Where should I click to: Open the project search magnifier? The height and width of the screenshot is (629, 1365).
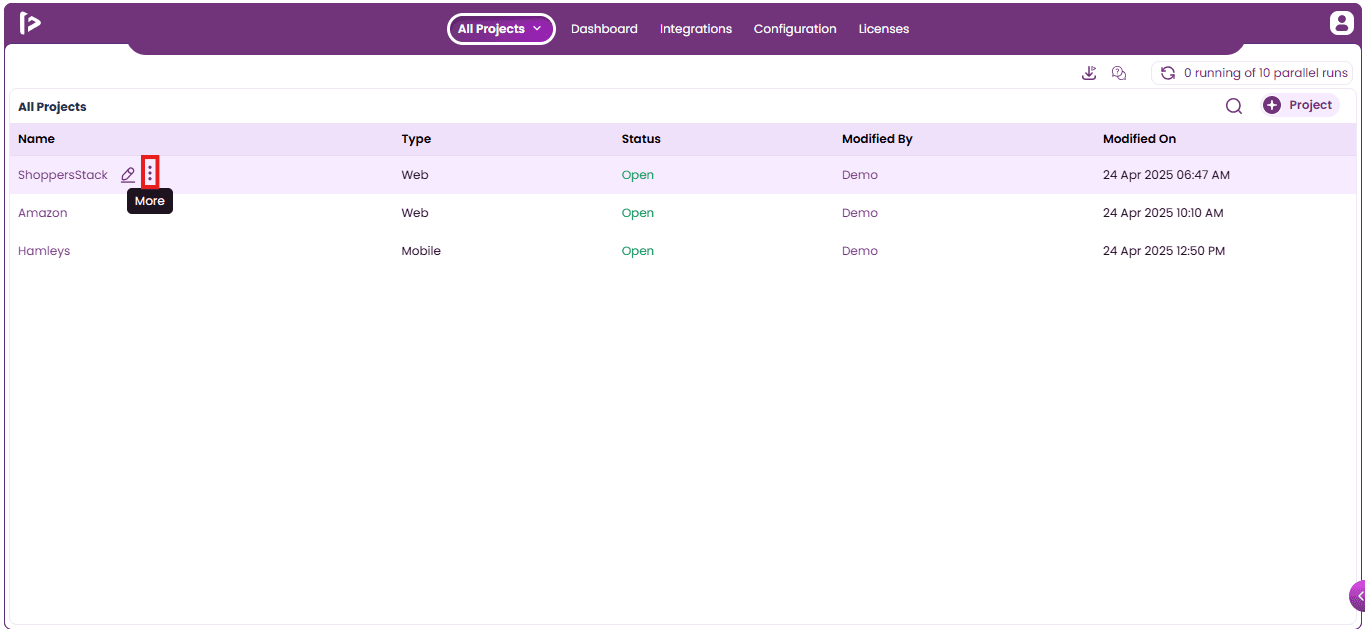1234,106
